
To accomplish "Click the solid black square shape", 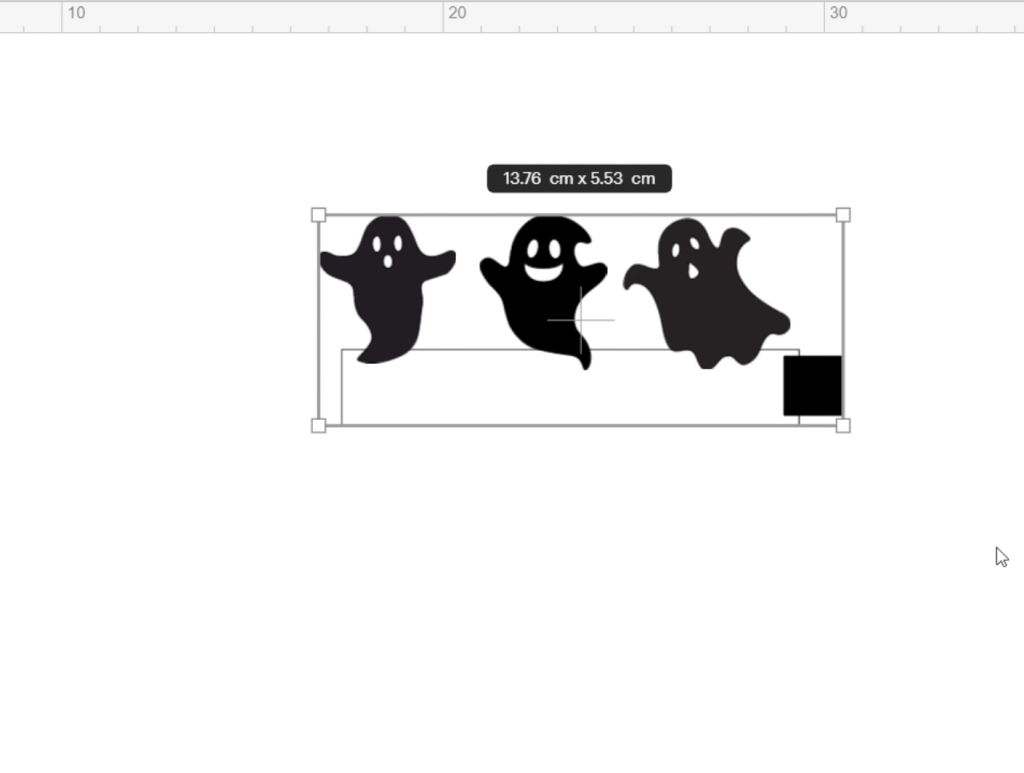I will click(812, 385).
